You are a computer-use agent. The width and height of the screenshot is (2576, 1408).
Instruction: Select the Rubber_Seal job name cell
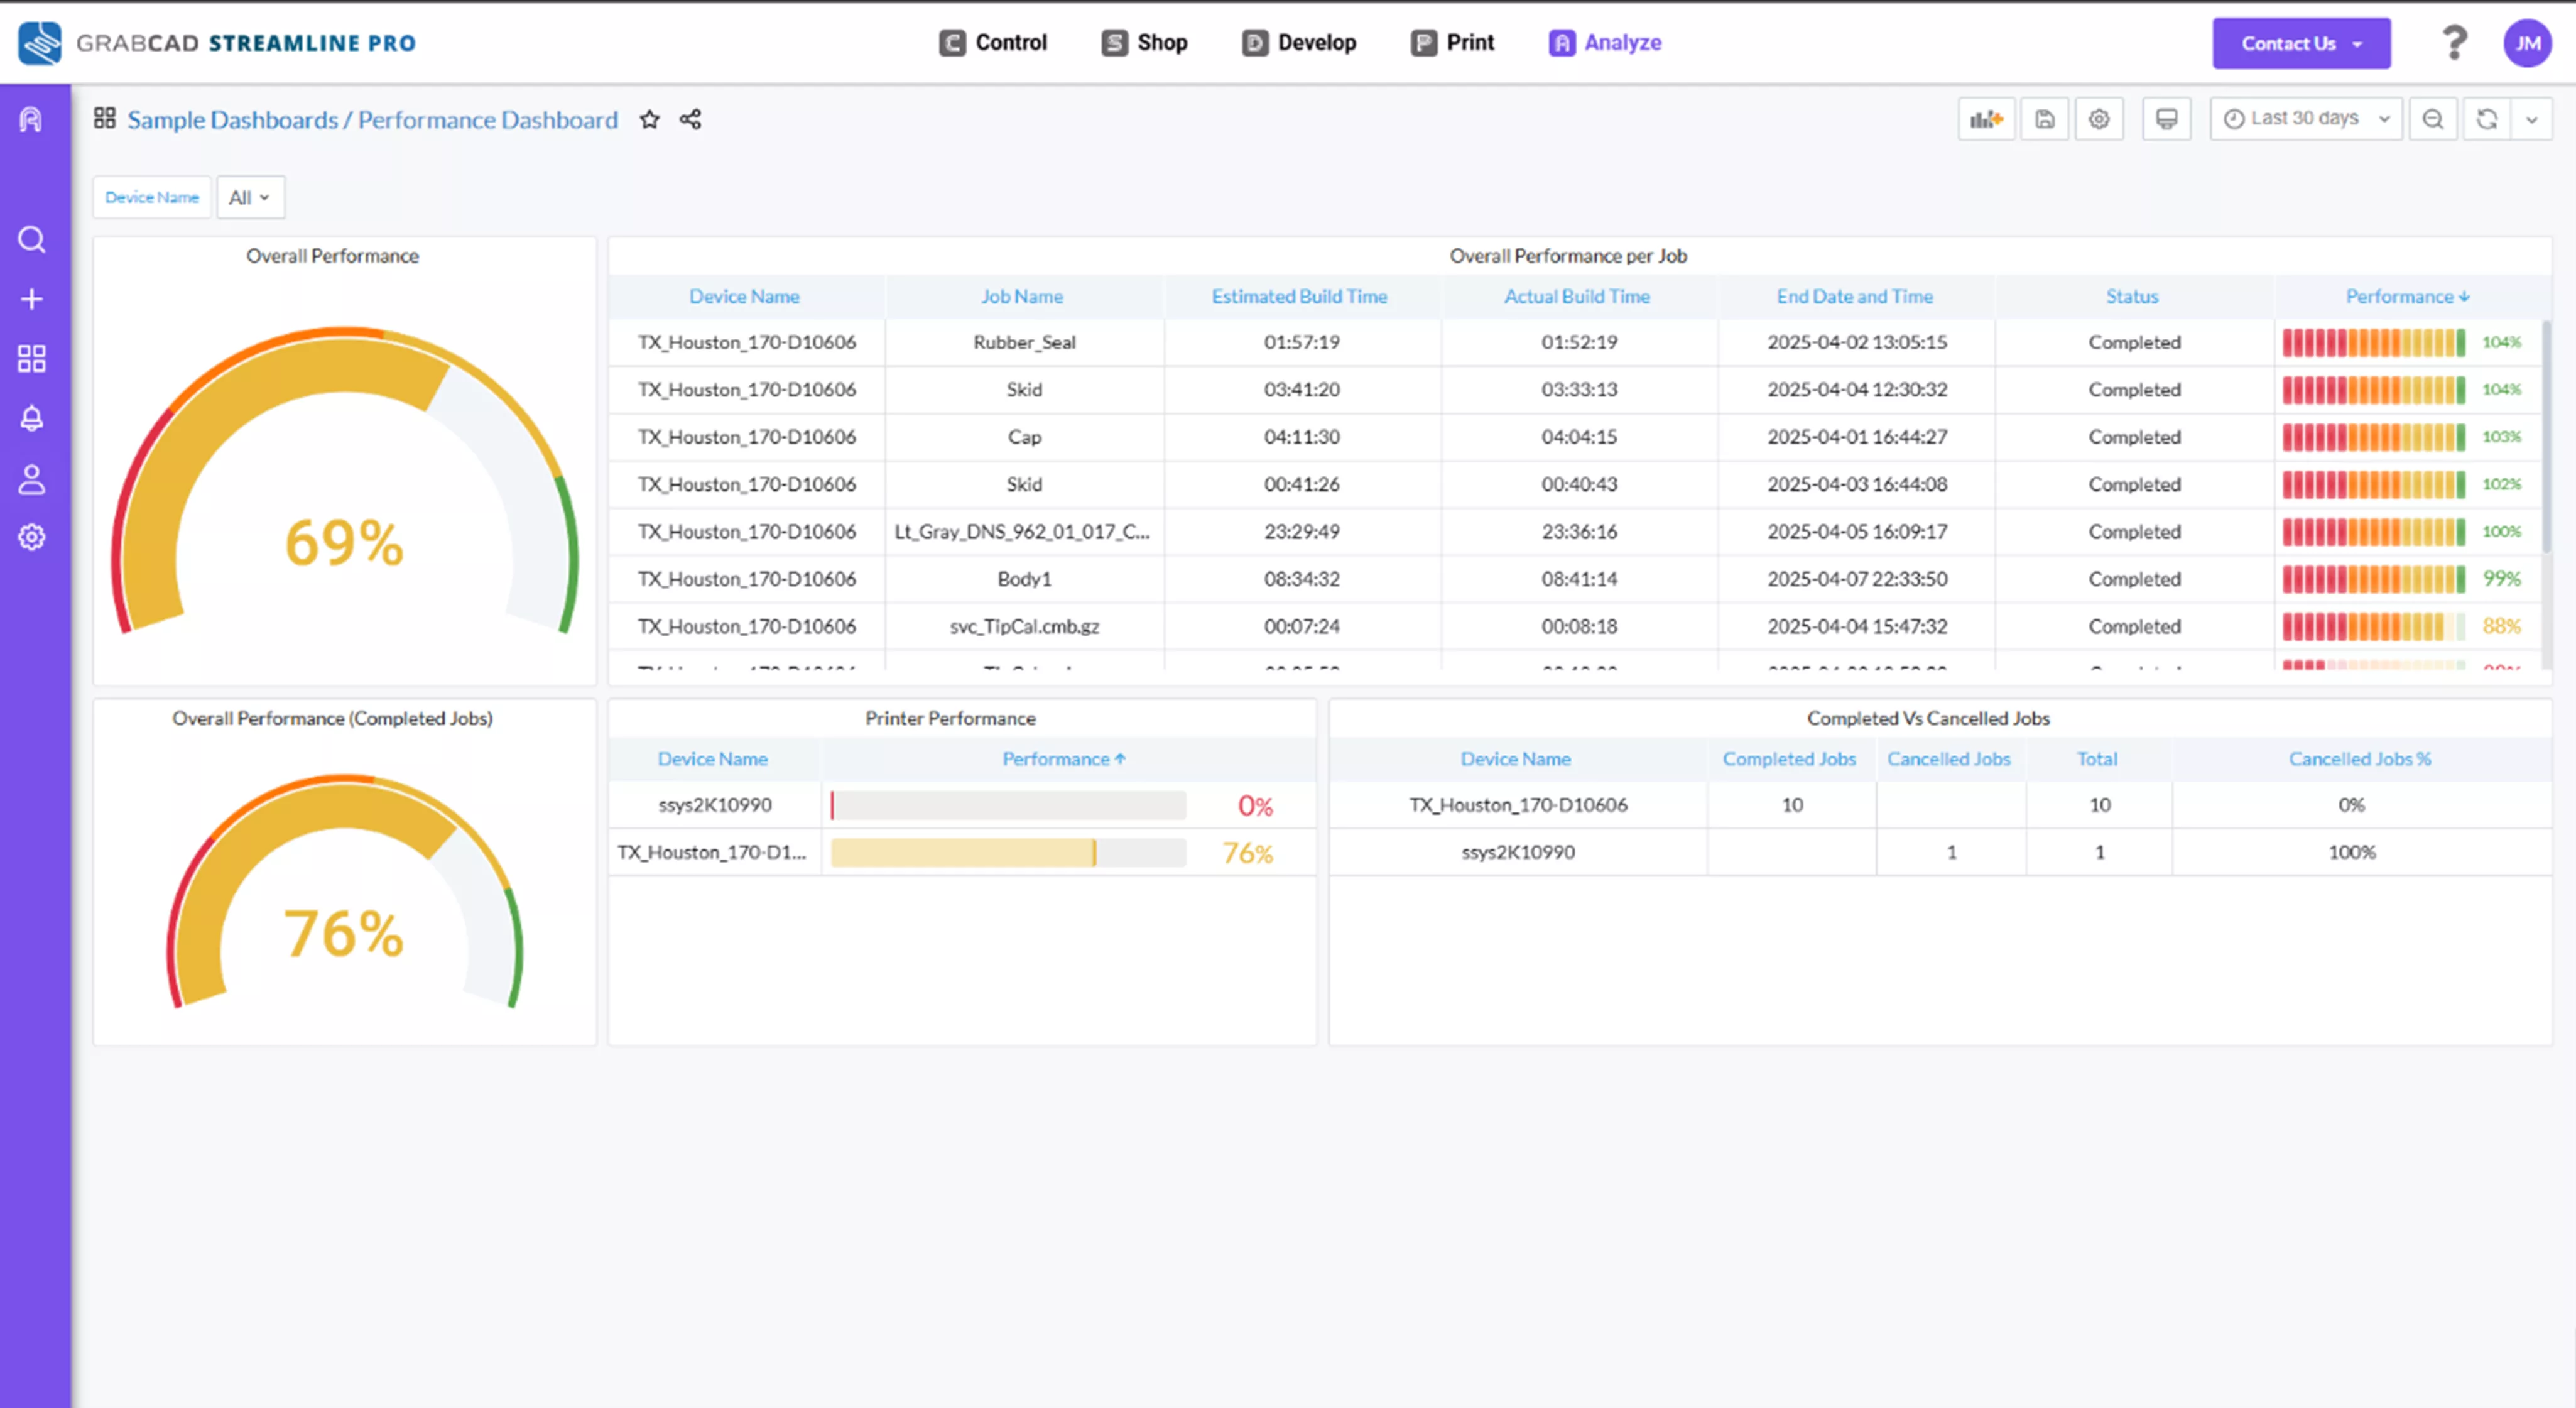tap(1024, 342)
